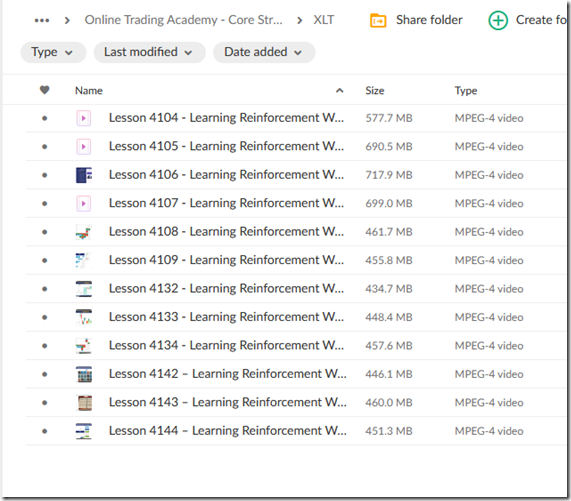Click video file icon for Lesson 4107
571x501 pixels.
(84, 204)
